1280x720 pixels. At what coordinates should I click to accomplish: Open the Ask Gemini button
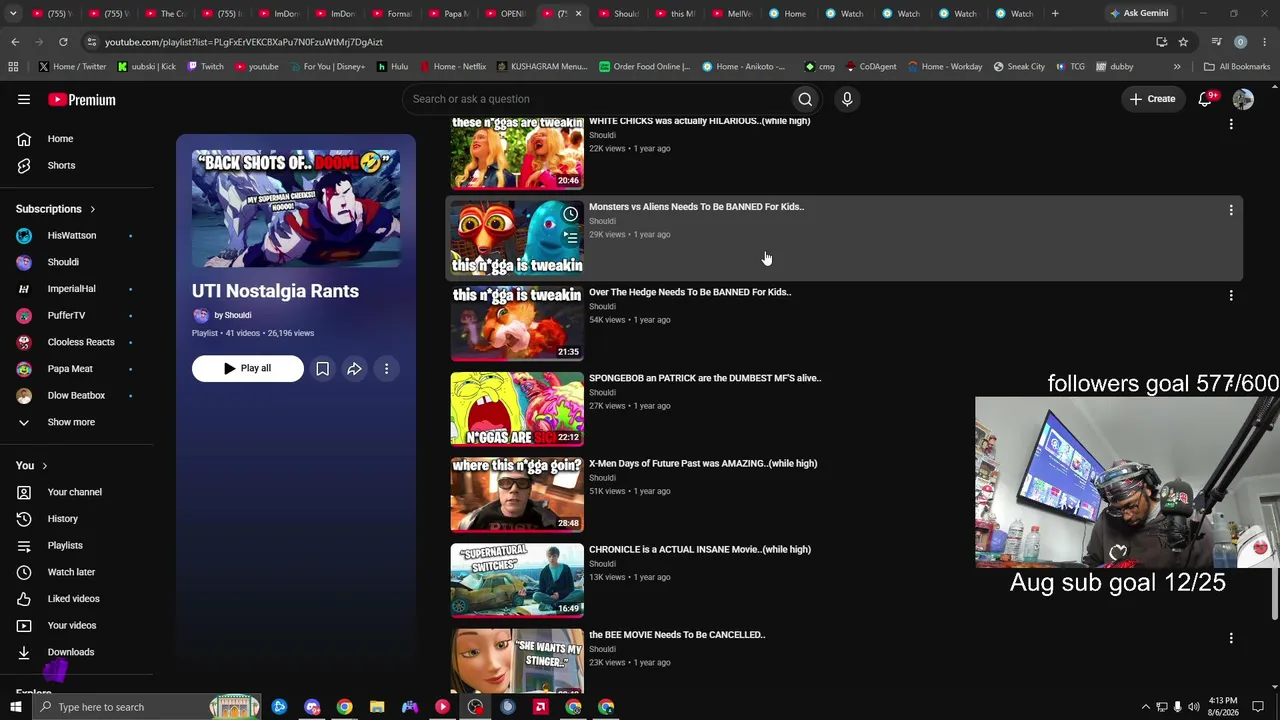pyautogui.click(x=1138, y=14)
